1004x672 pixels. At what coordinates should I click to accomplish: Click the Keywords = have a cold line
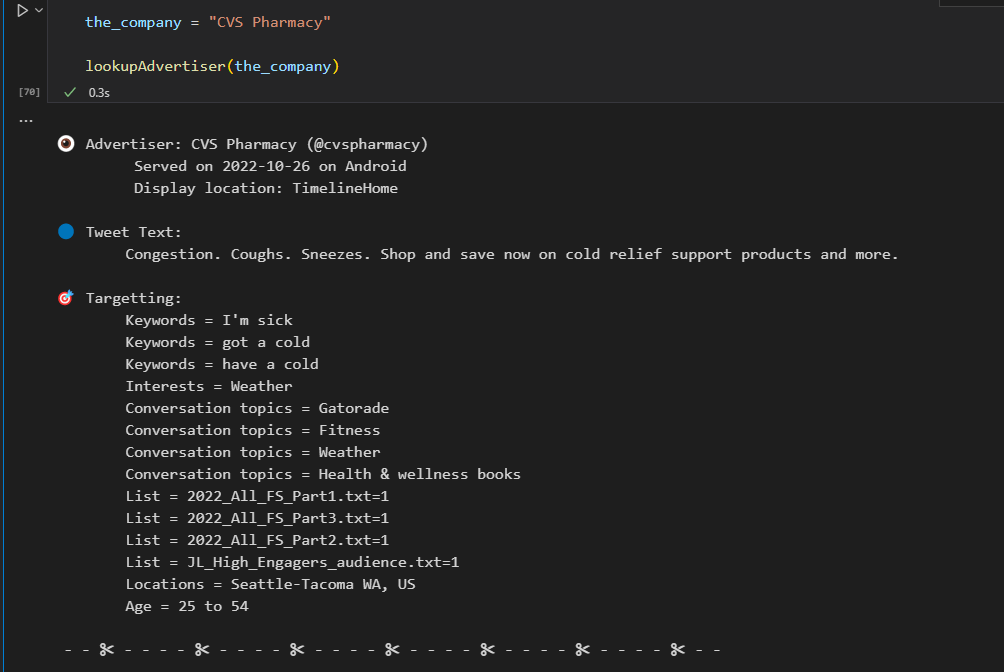pyautogui.click(x=222, y=365)
